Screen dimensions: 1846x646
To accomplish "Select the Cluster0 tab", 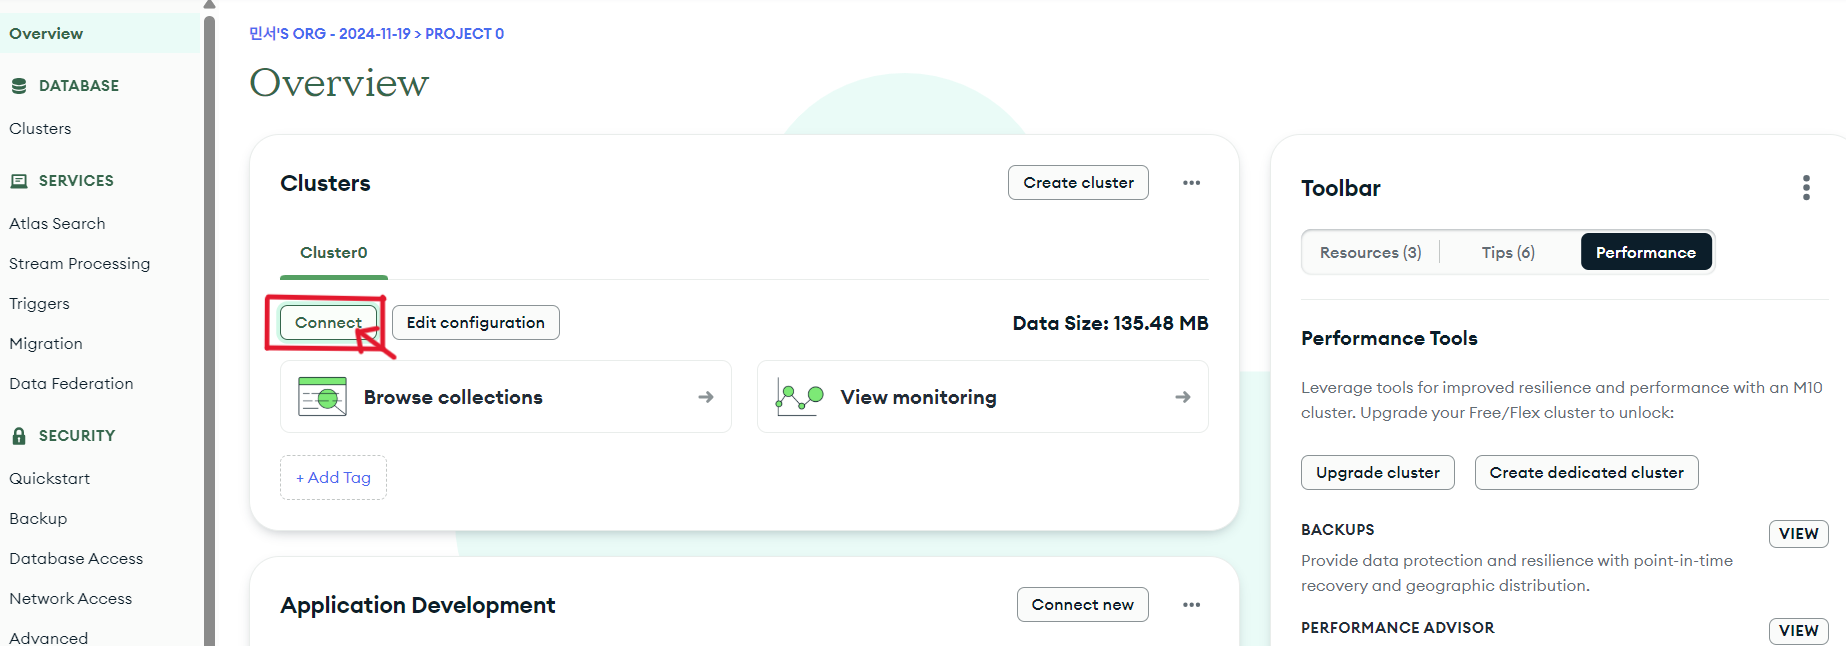I will pyautogui.click(x=334, y=253).
